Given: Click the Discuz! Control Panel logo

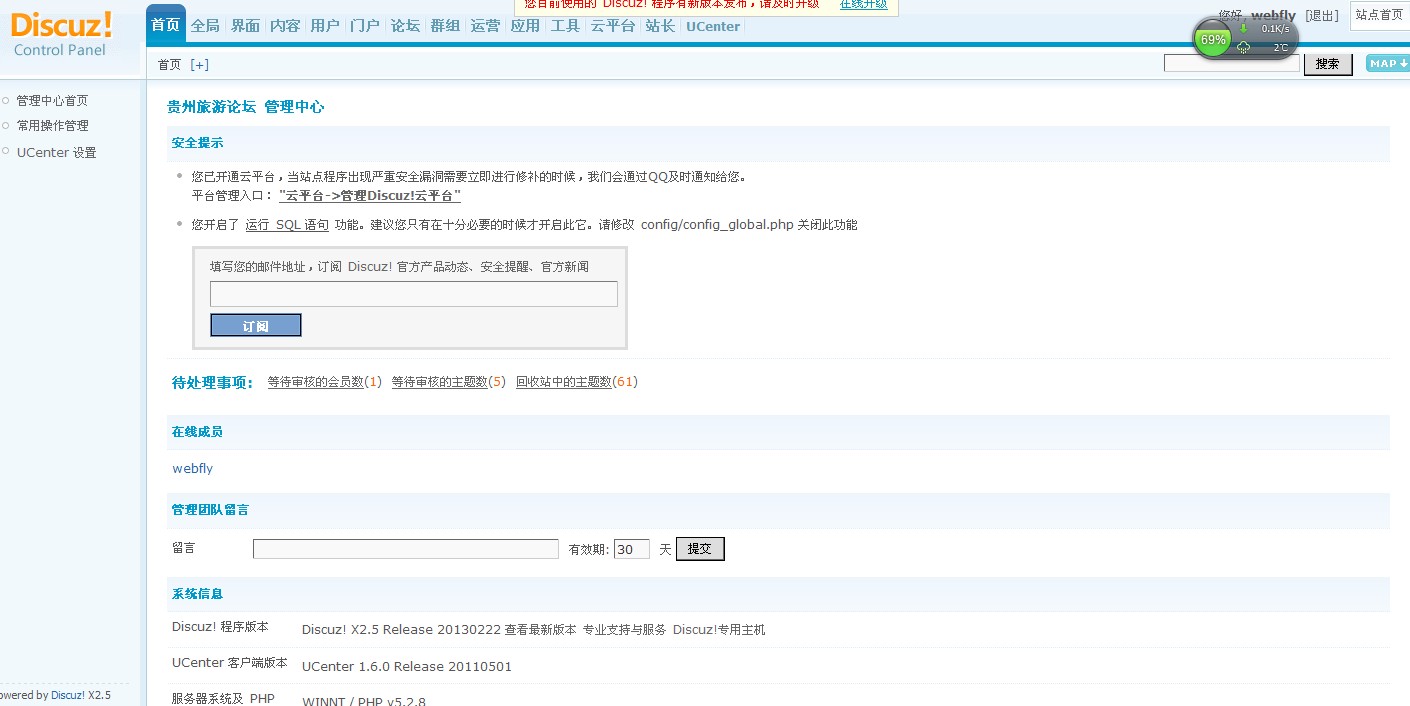Looking at the screenshot, I should tap(61, 34).
